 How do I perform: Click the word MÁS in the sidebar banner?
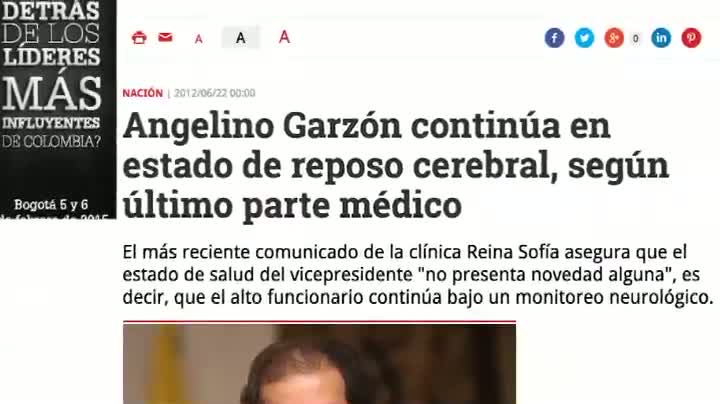click(x=51, y=93)
